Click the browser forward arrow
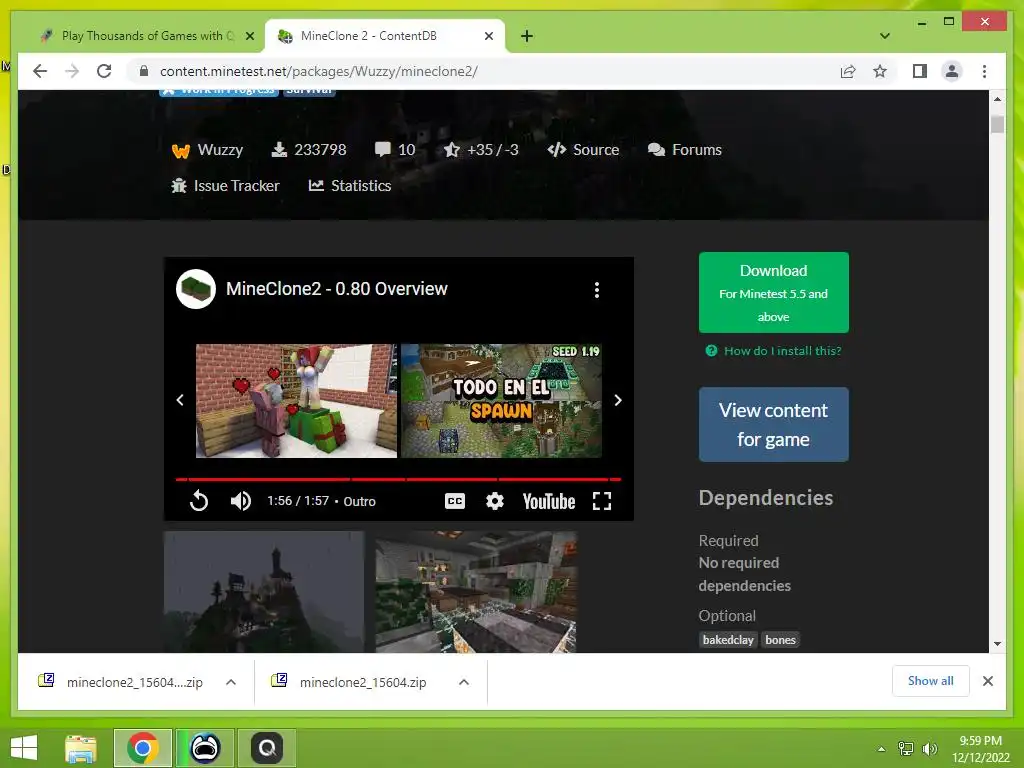Image resolution: width=1024 pixels, height=768 pixels. point(72,71)
